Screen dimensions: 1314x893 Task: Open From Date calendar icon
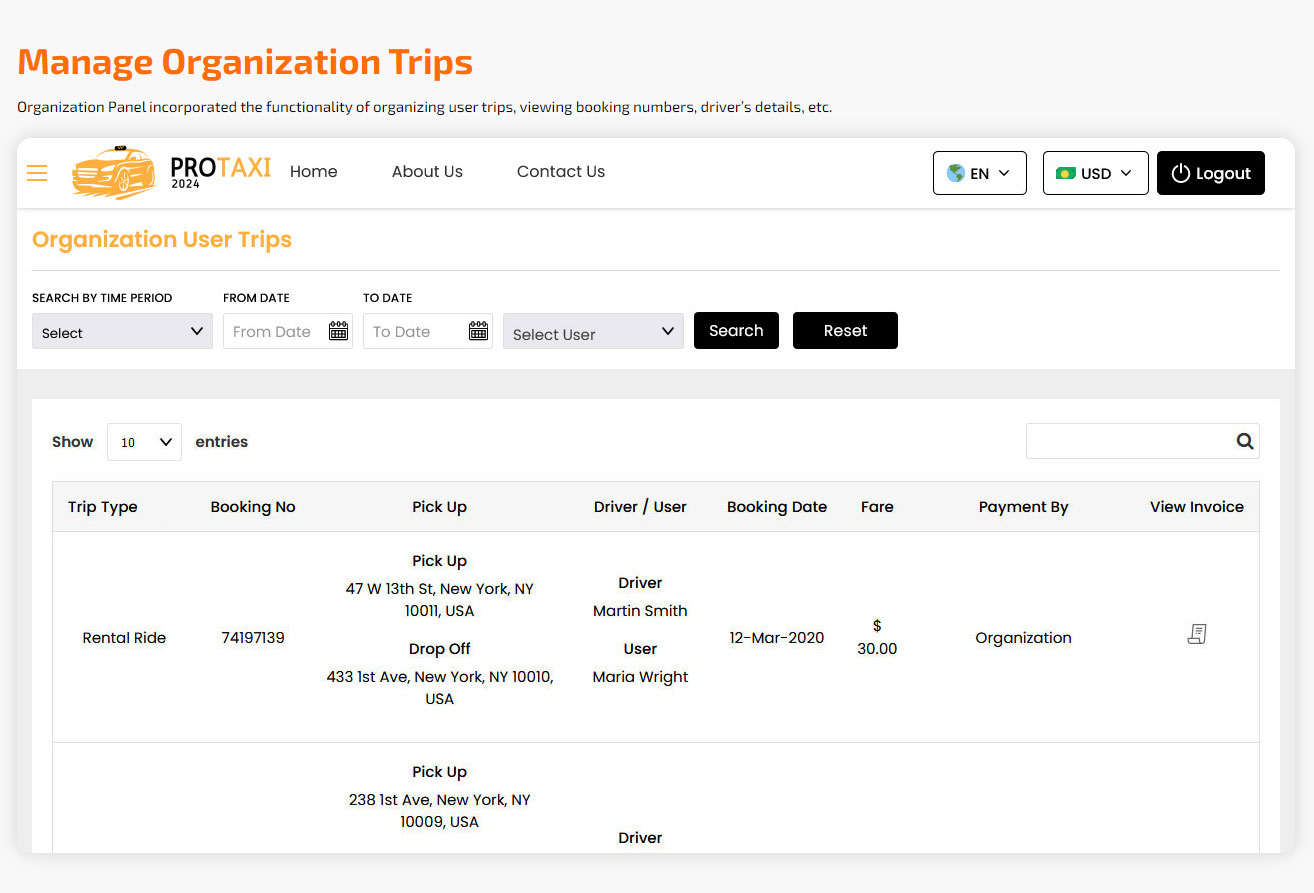coord(338,331)
